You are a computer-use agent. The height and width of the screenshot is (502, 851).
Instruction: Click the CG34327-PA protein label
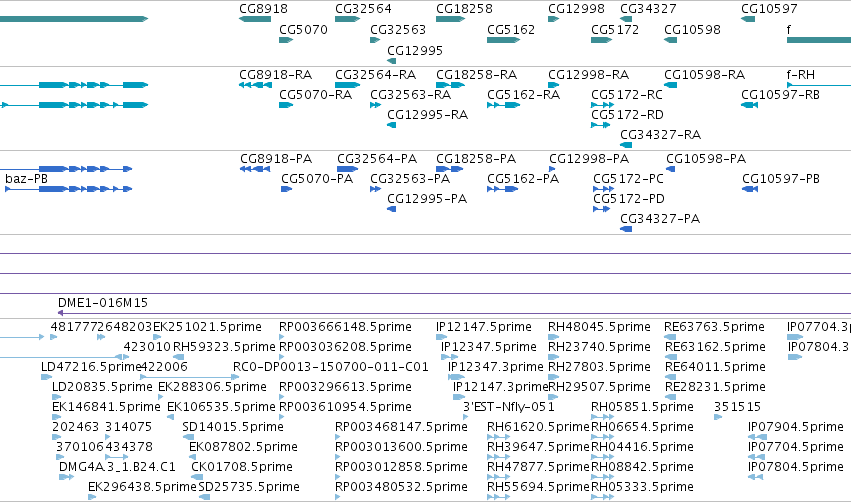[660, 219]
